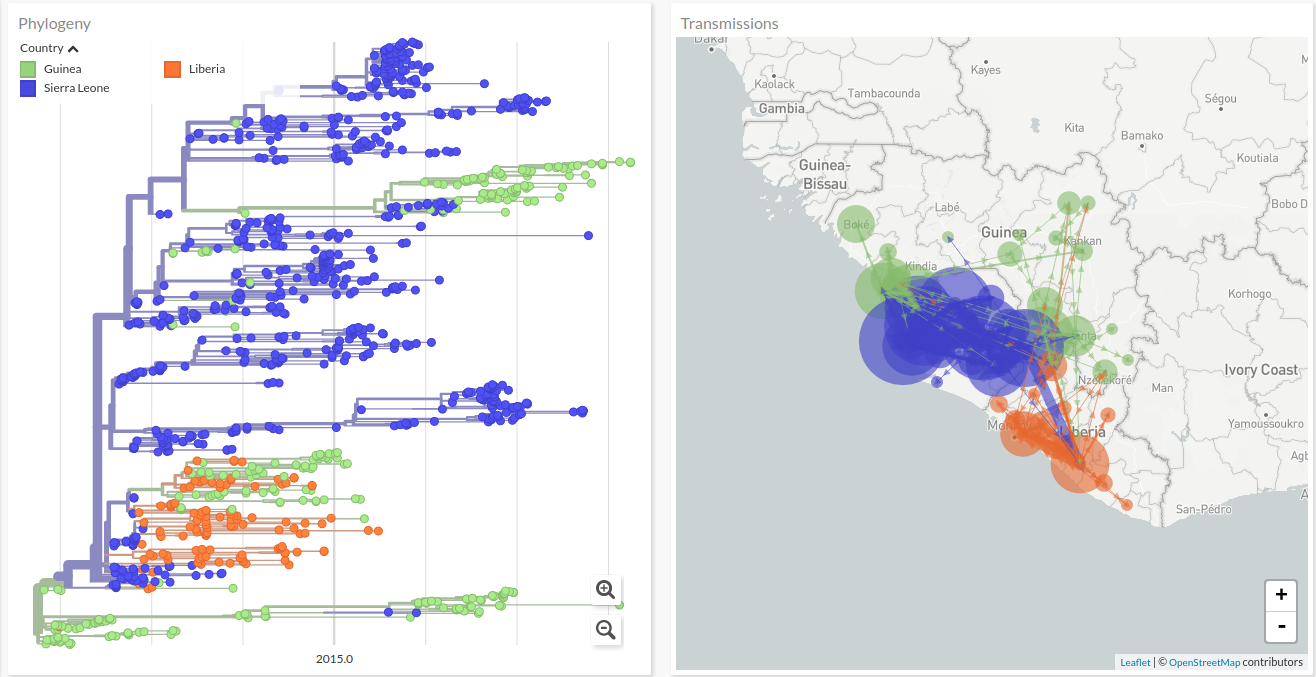Click the green Guinea legend swatch
Screen dimensions: 1316x677
29,69
